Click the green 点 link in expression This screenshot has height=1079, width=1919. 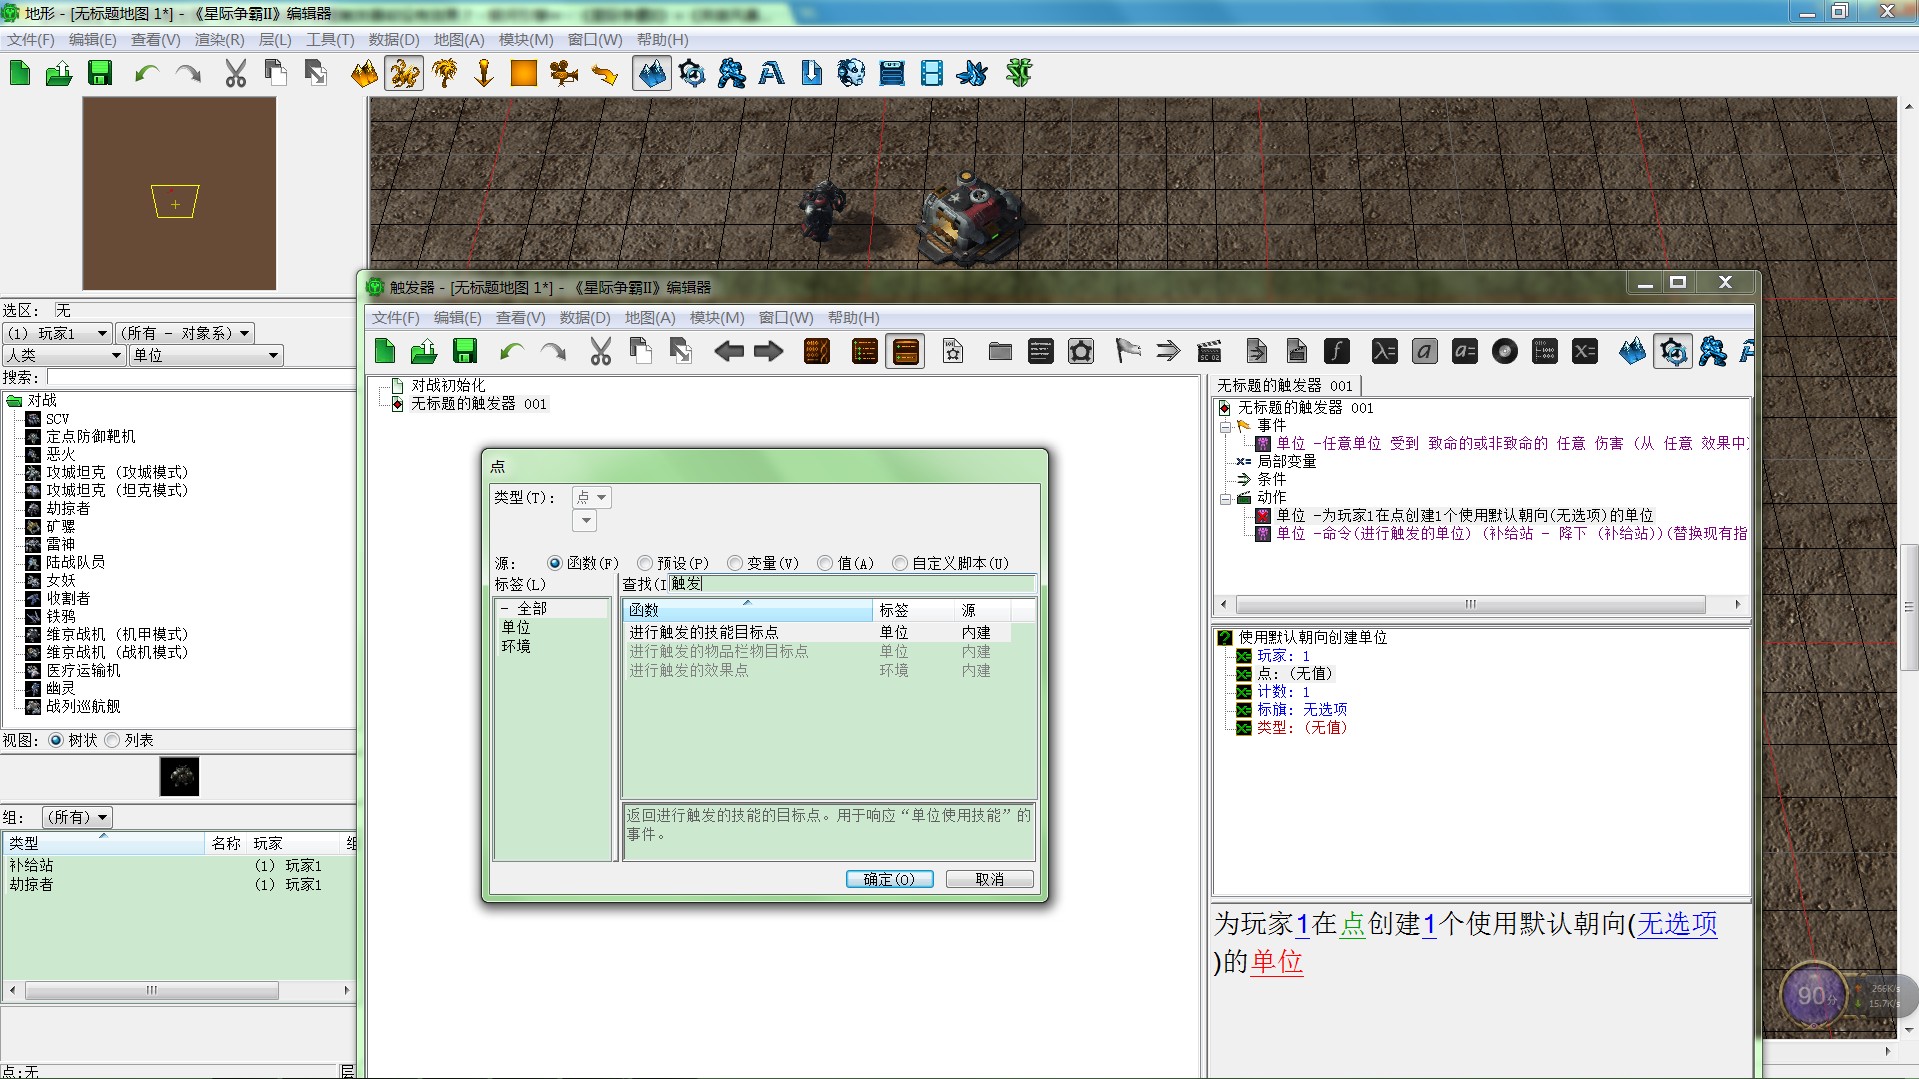(1353, 924)
